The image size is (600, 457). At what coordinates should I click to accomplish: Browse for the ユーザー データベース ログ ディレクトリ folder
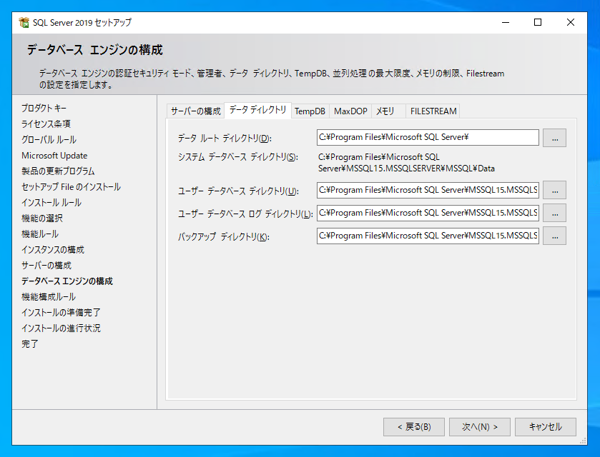click(554, 213)
